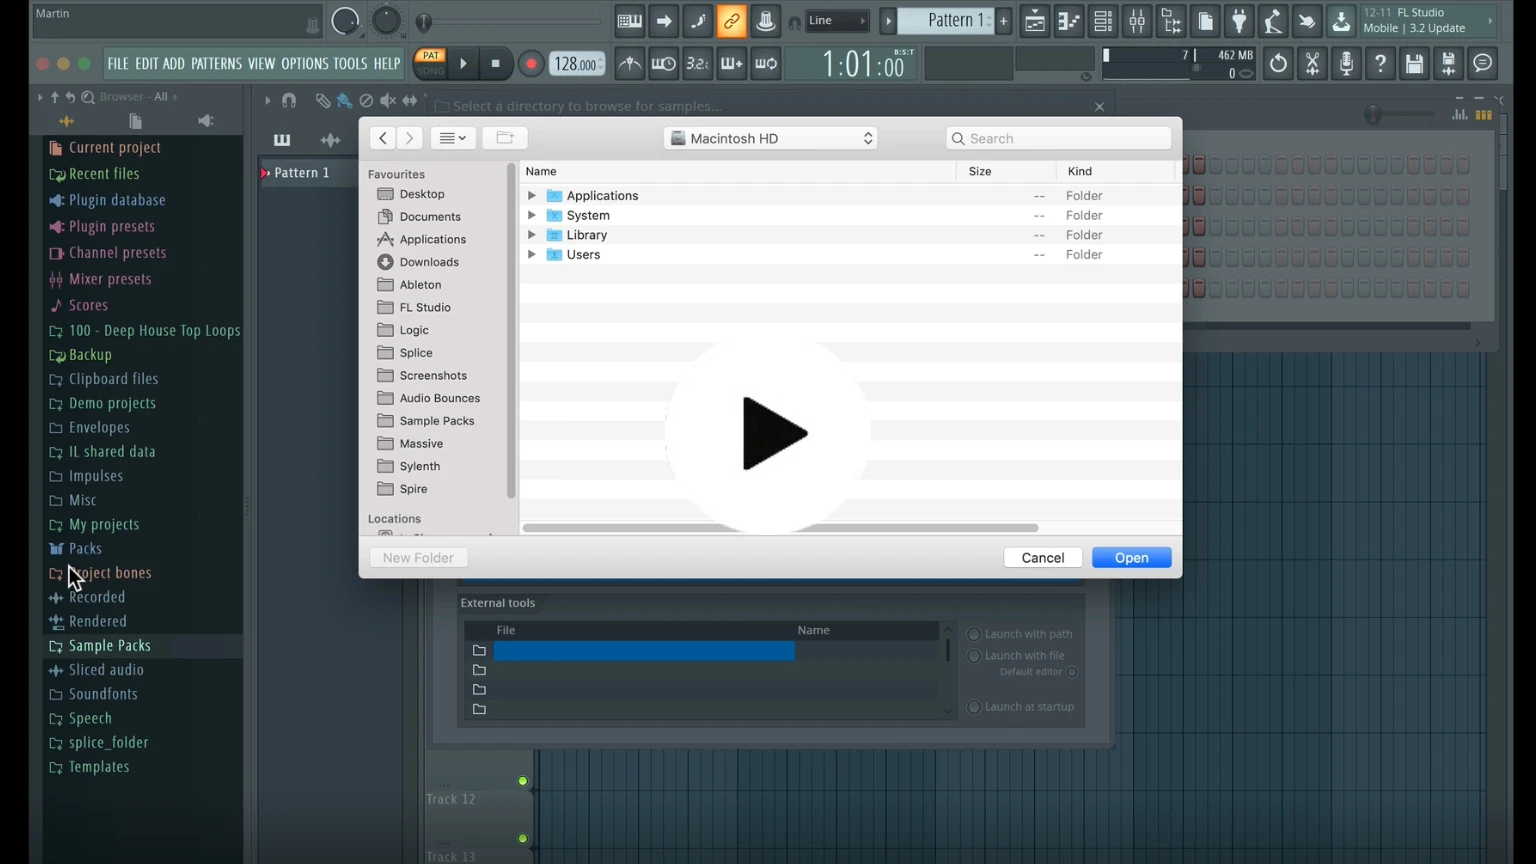Viewport: 1536px width, 864px height.
Task: Expand the Users folder disclosure triangle
Action: (532, 255)
